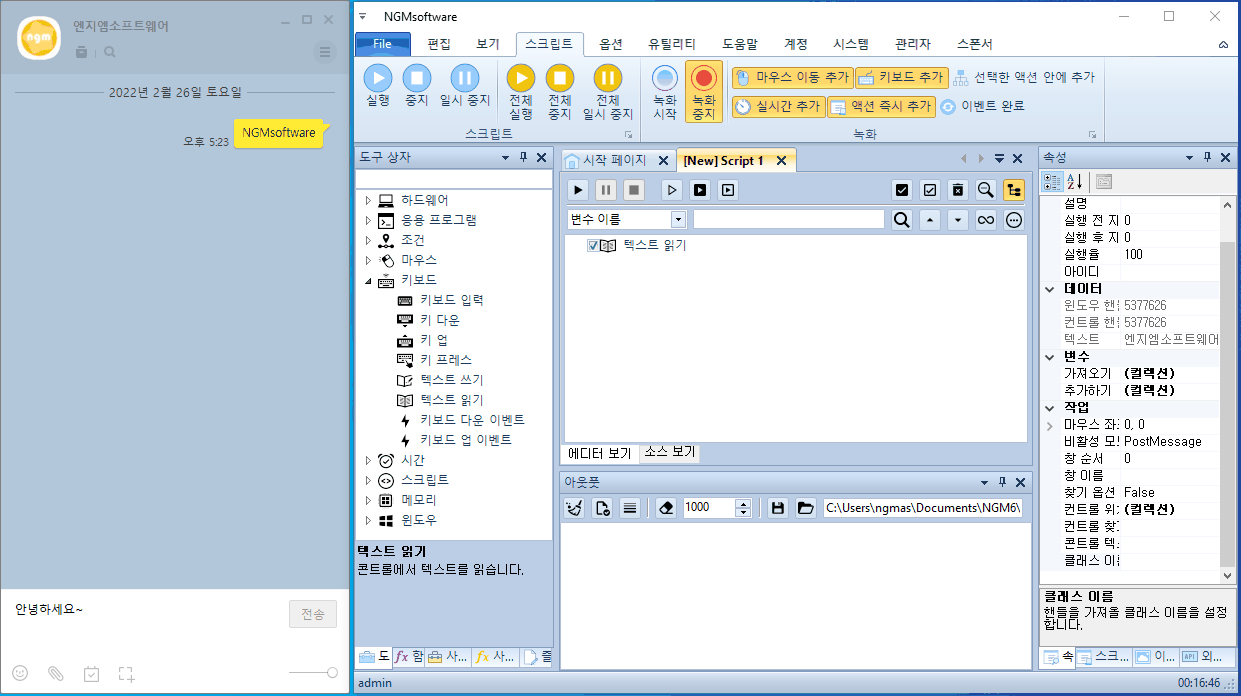The width and height of the screenshot is (1241, 696).
Task: Open the 스크립트 ribbon tab
Action: click(x=549, y=44)
